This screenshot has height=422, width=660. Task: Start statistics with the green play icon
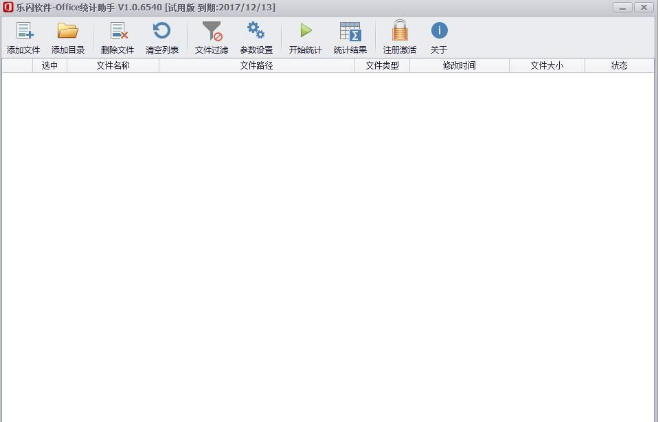tap(306, 30)
